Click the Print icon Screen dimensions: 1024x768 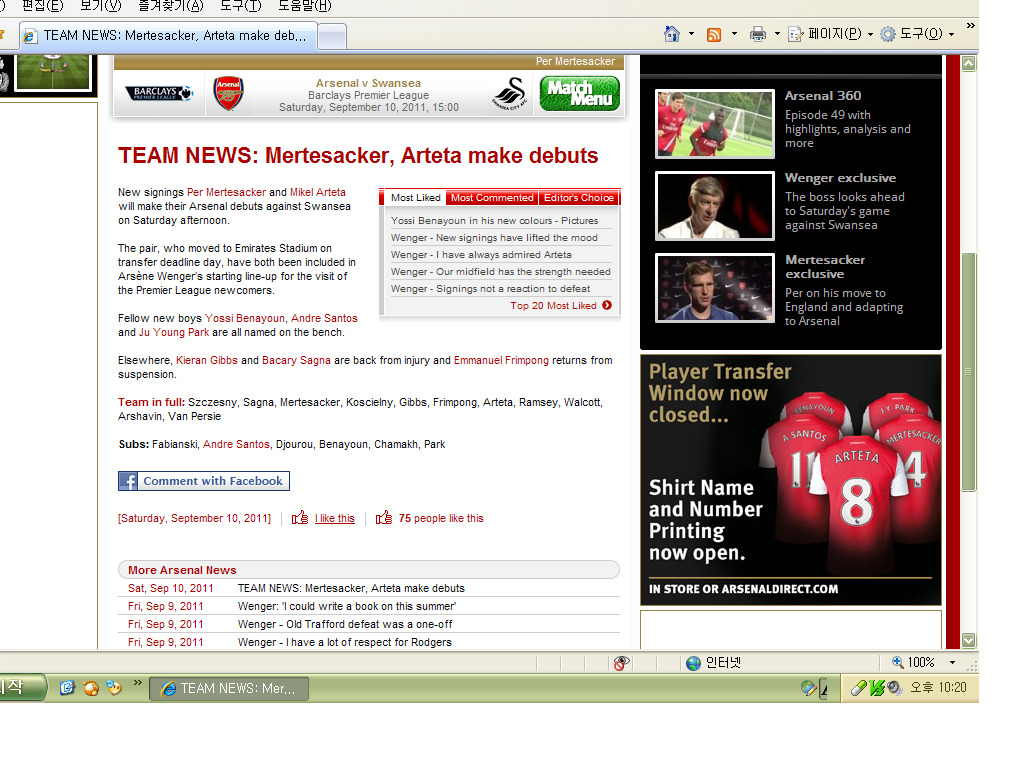click(x=758, y=34)
